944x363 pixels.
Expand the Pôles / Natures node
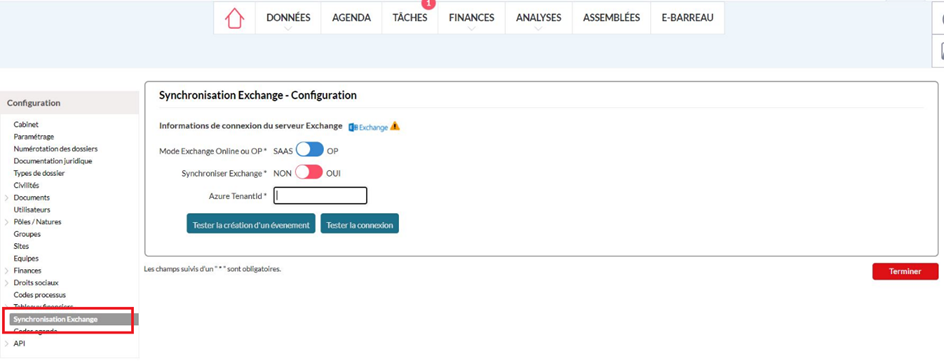point(7,222)
